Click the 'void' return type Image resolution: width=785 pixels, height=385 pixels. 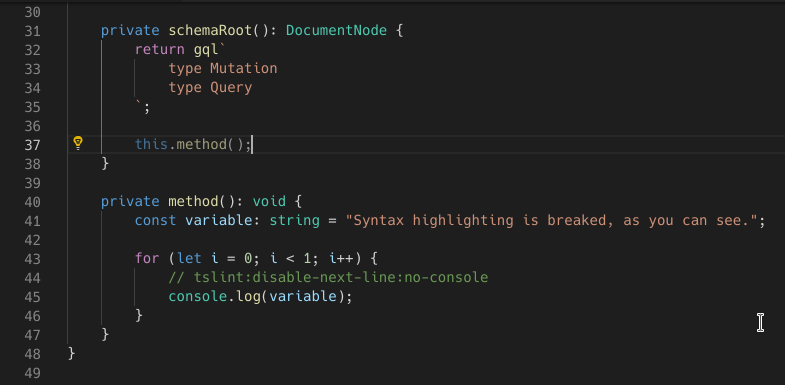tap(269, 202)
